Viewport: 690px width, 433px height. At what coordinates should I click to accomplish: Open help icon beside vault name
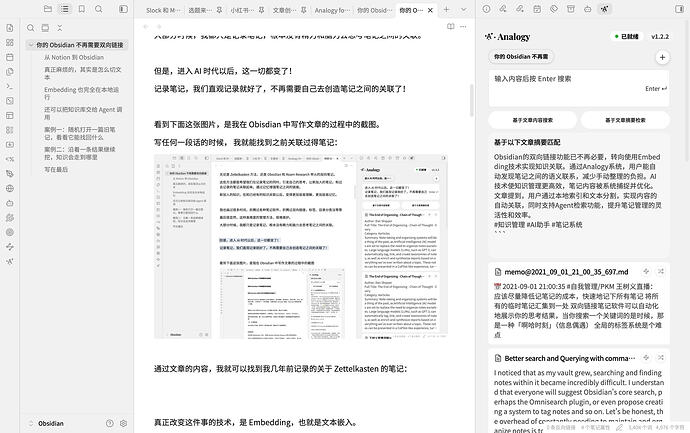110,423
